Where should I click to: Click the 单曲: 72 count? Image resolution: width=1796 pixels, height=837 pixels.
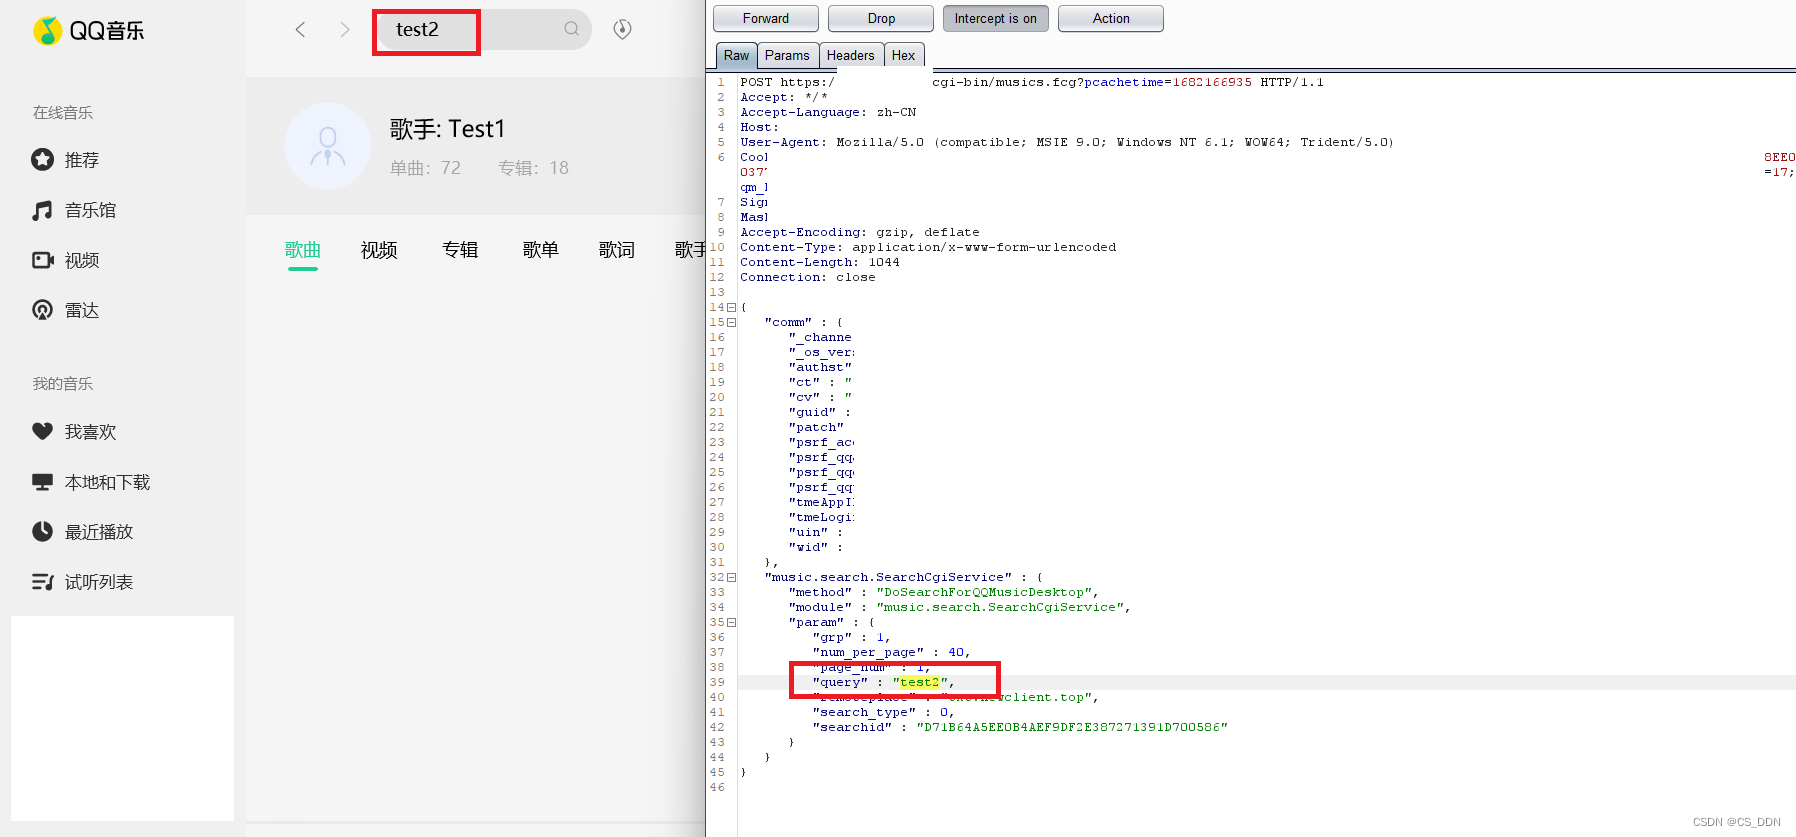pyautogui.click(x=425, y=168)
